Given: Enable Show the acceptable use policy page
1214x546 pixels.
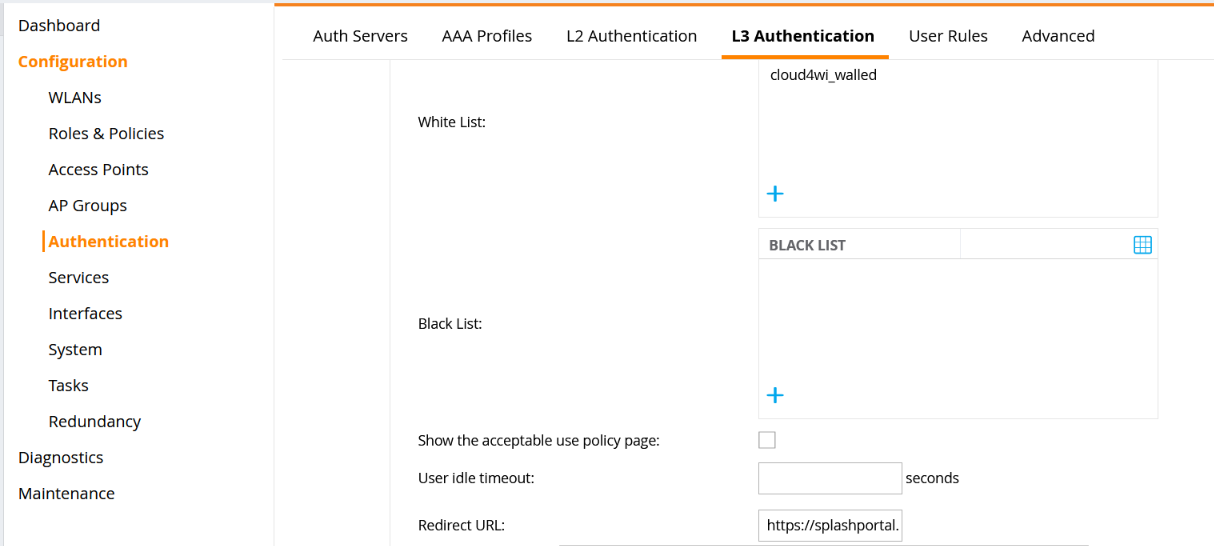Looking at the screenshot, I should pos(767,440).
